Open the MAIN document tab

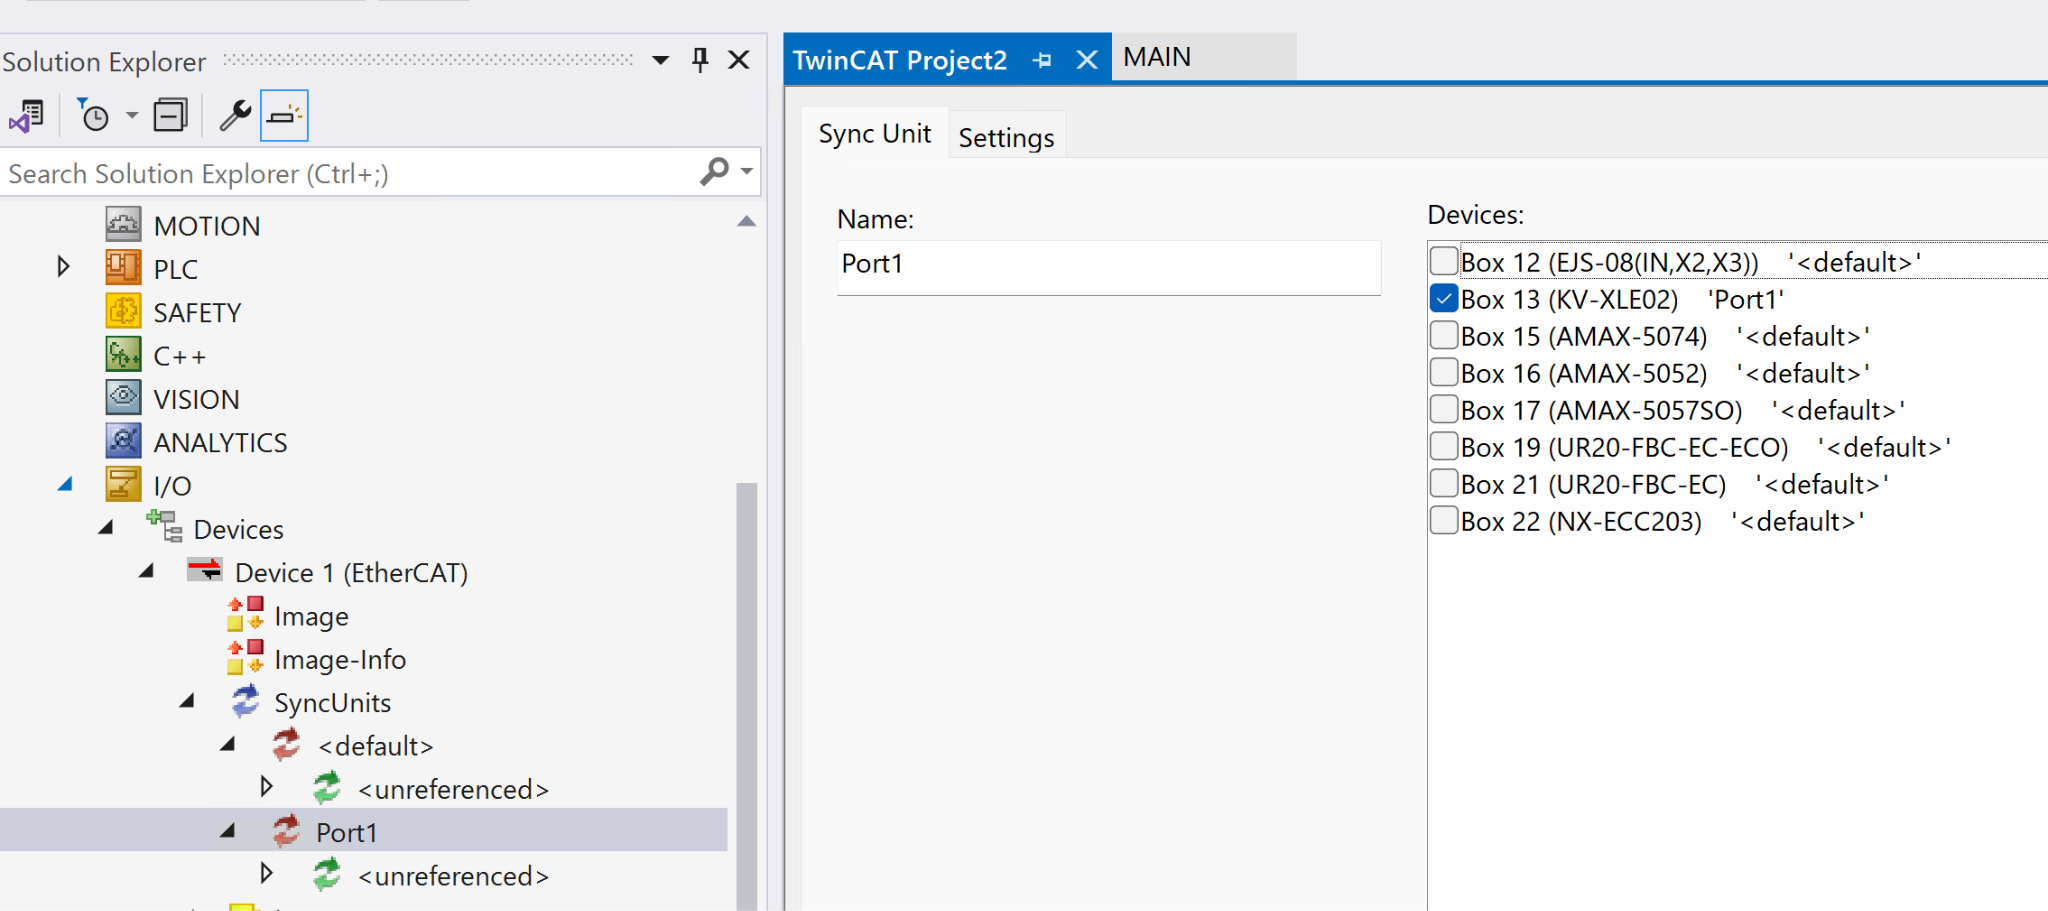pyautogui.click(x=1157, y=57)
